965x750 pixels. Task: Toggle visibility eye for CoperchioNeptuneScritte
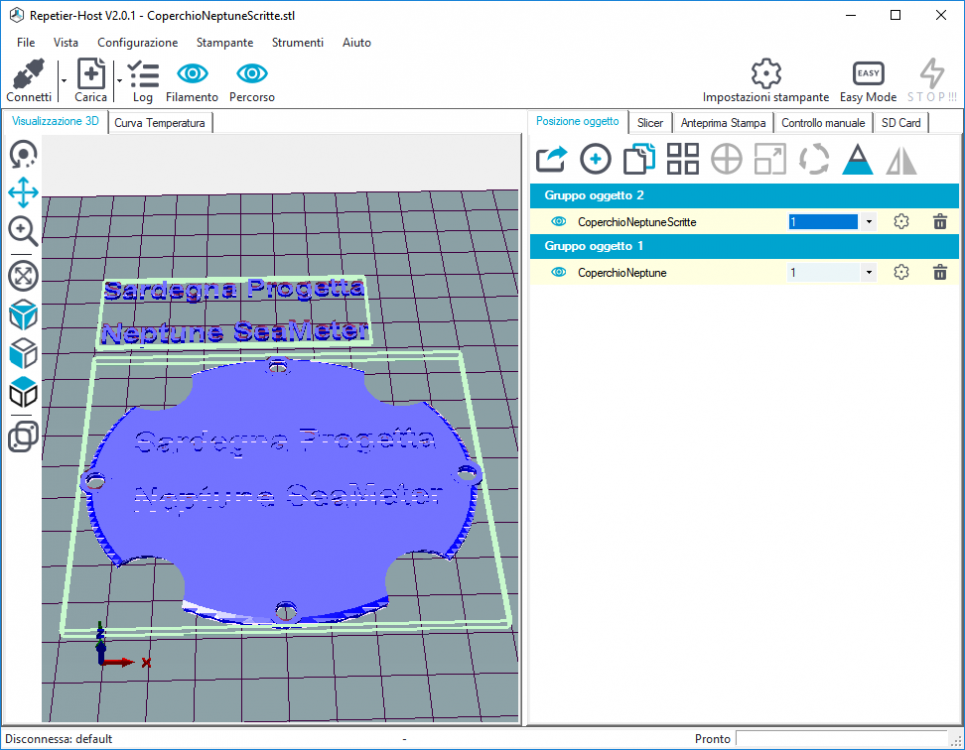click(x=559, y=222)
